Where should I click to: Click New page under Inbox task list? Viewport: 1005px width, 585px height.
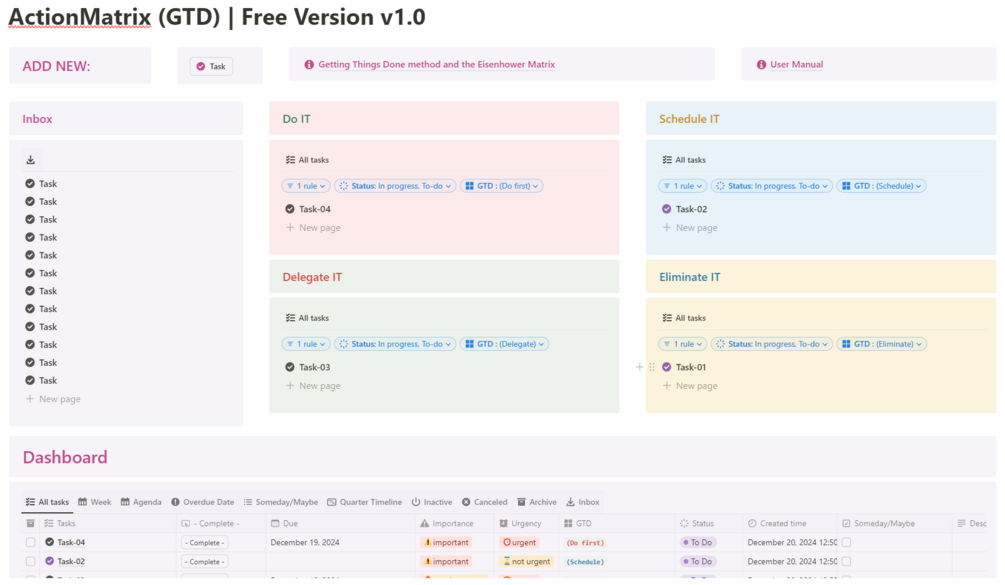[53, 399]
